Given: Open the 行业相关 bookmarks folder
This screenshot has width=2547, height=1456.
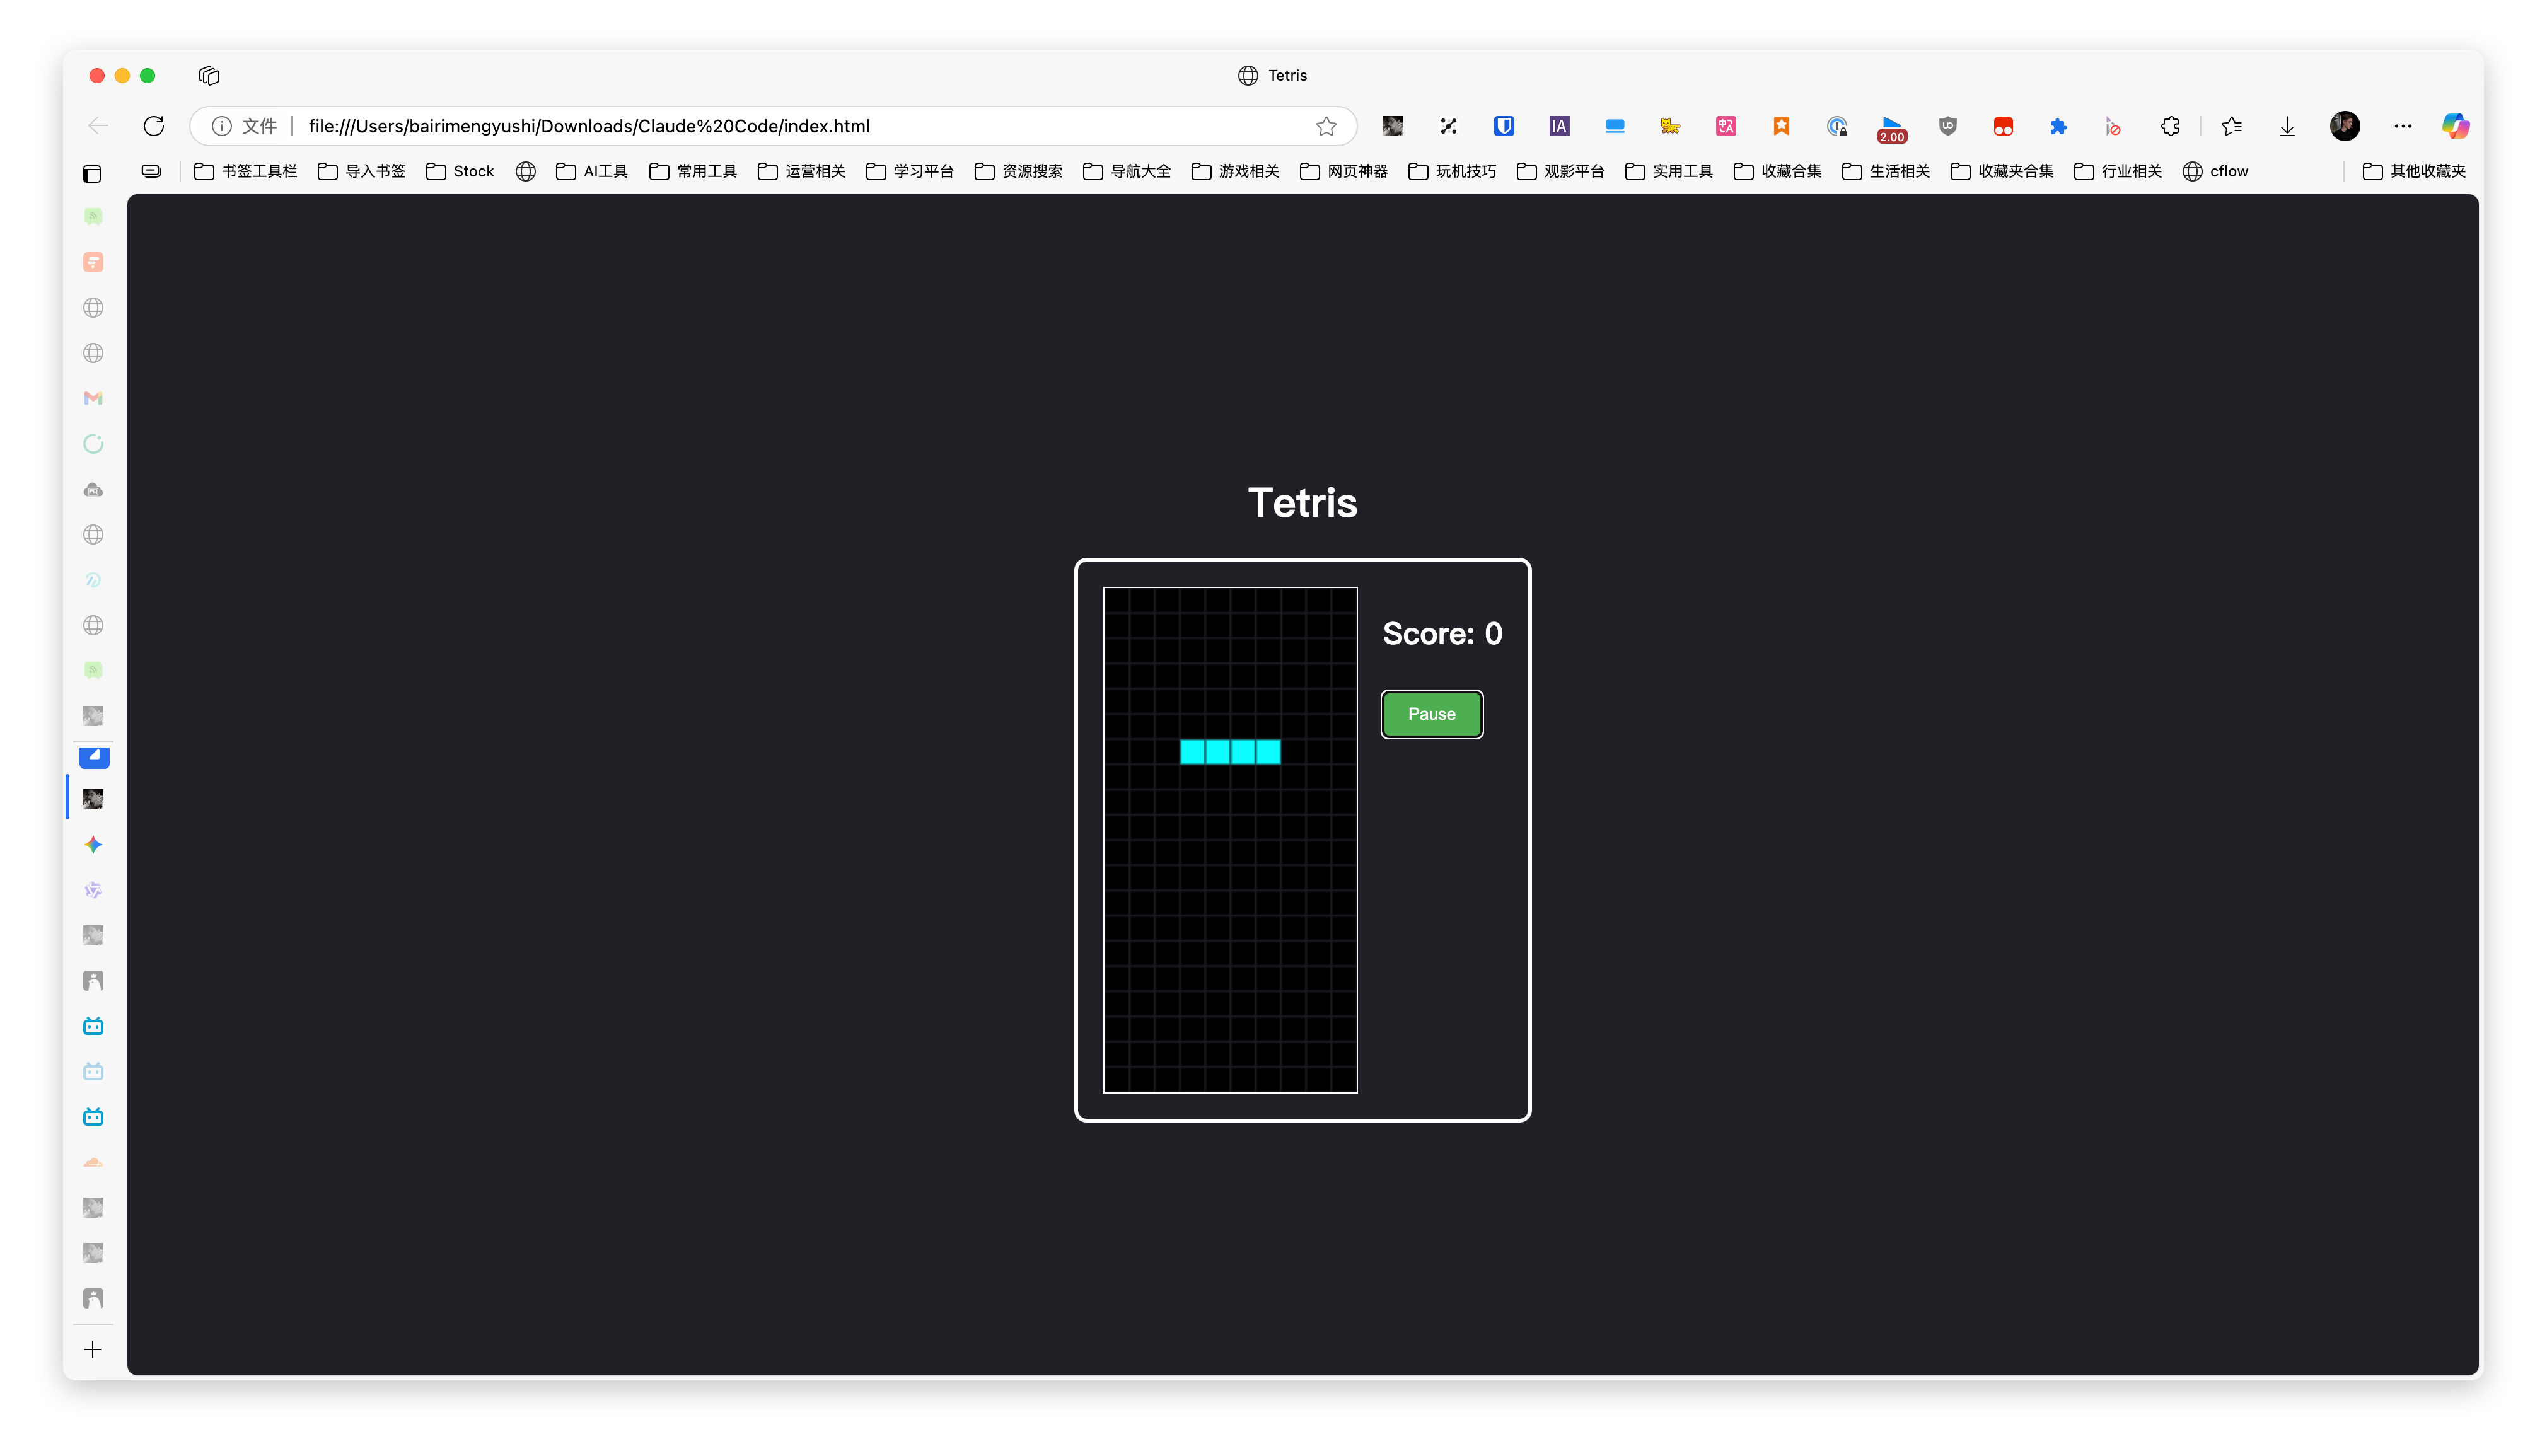Looking at the screenshot, I should point(2119,171).
